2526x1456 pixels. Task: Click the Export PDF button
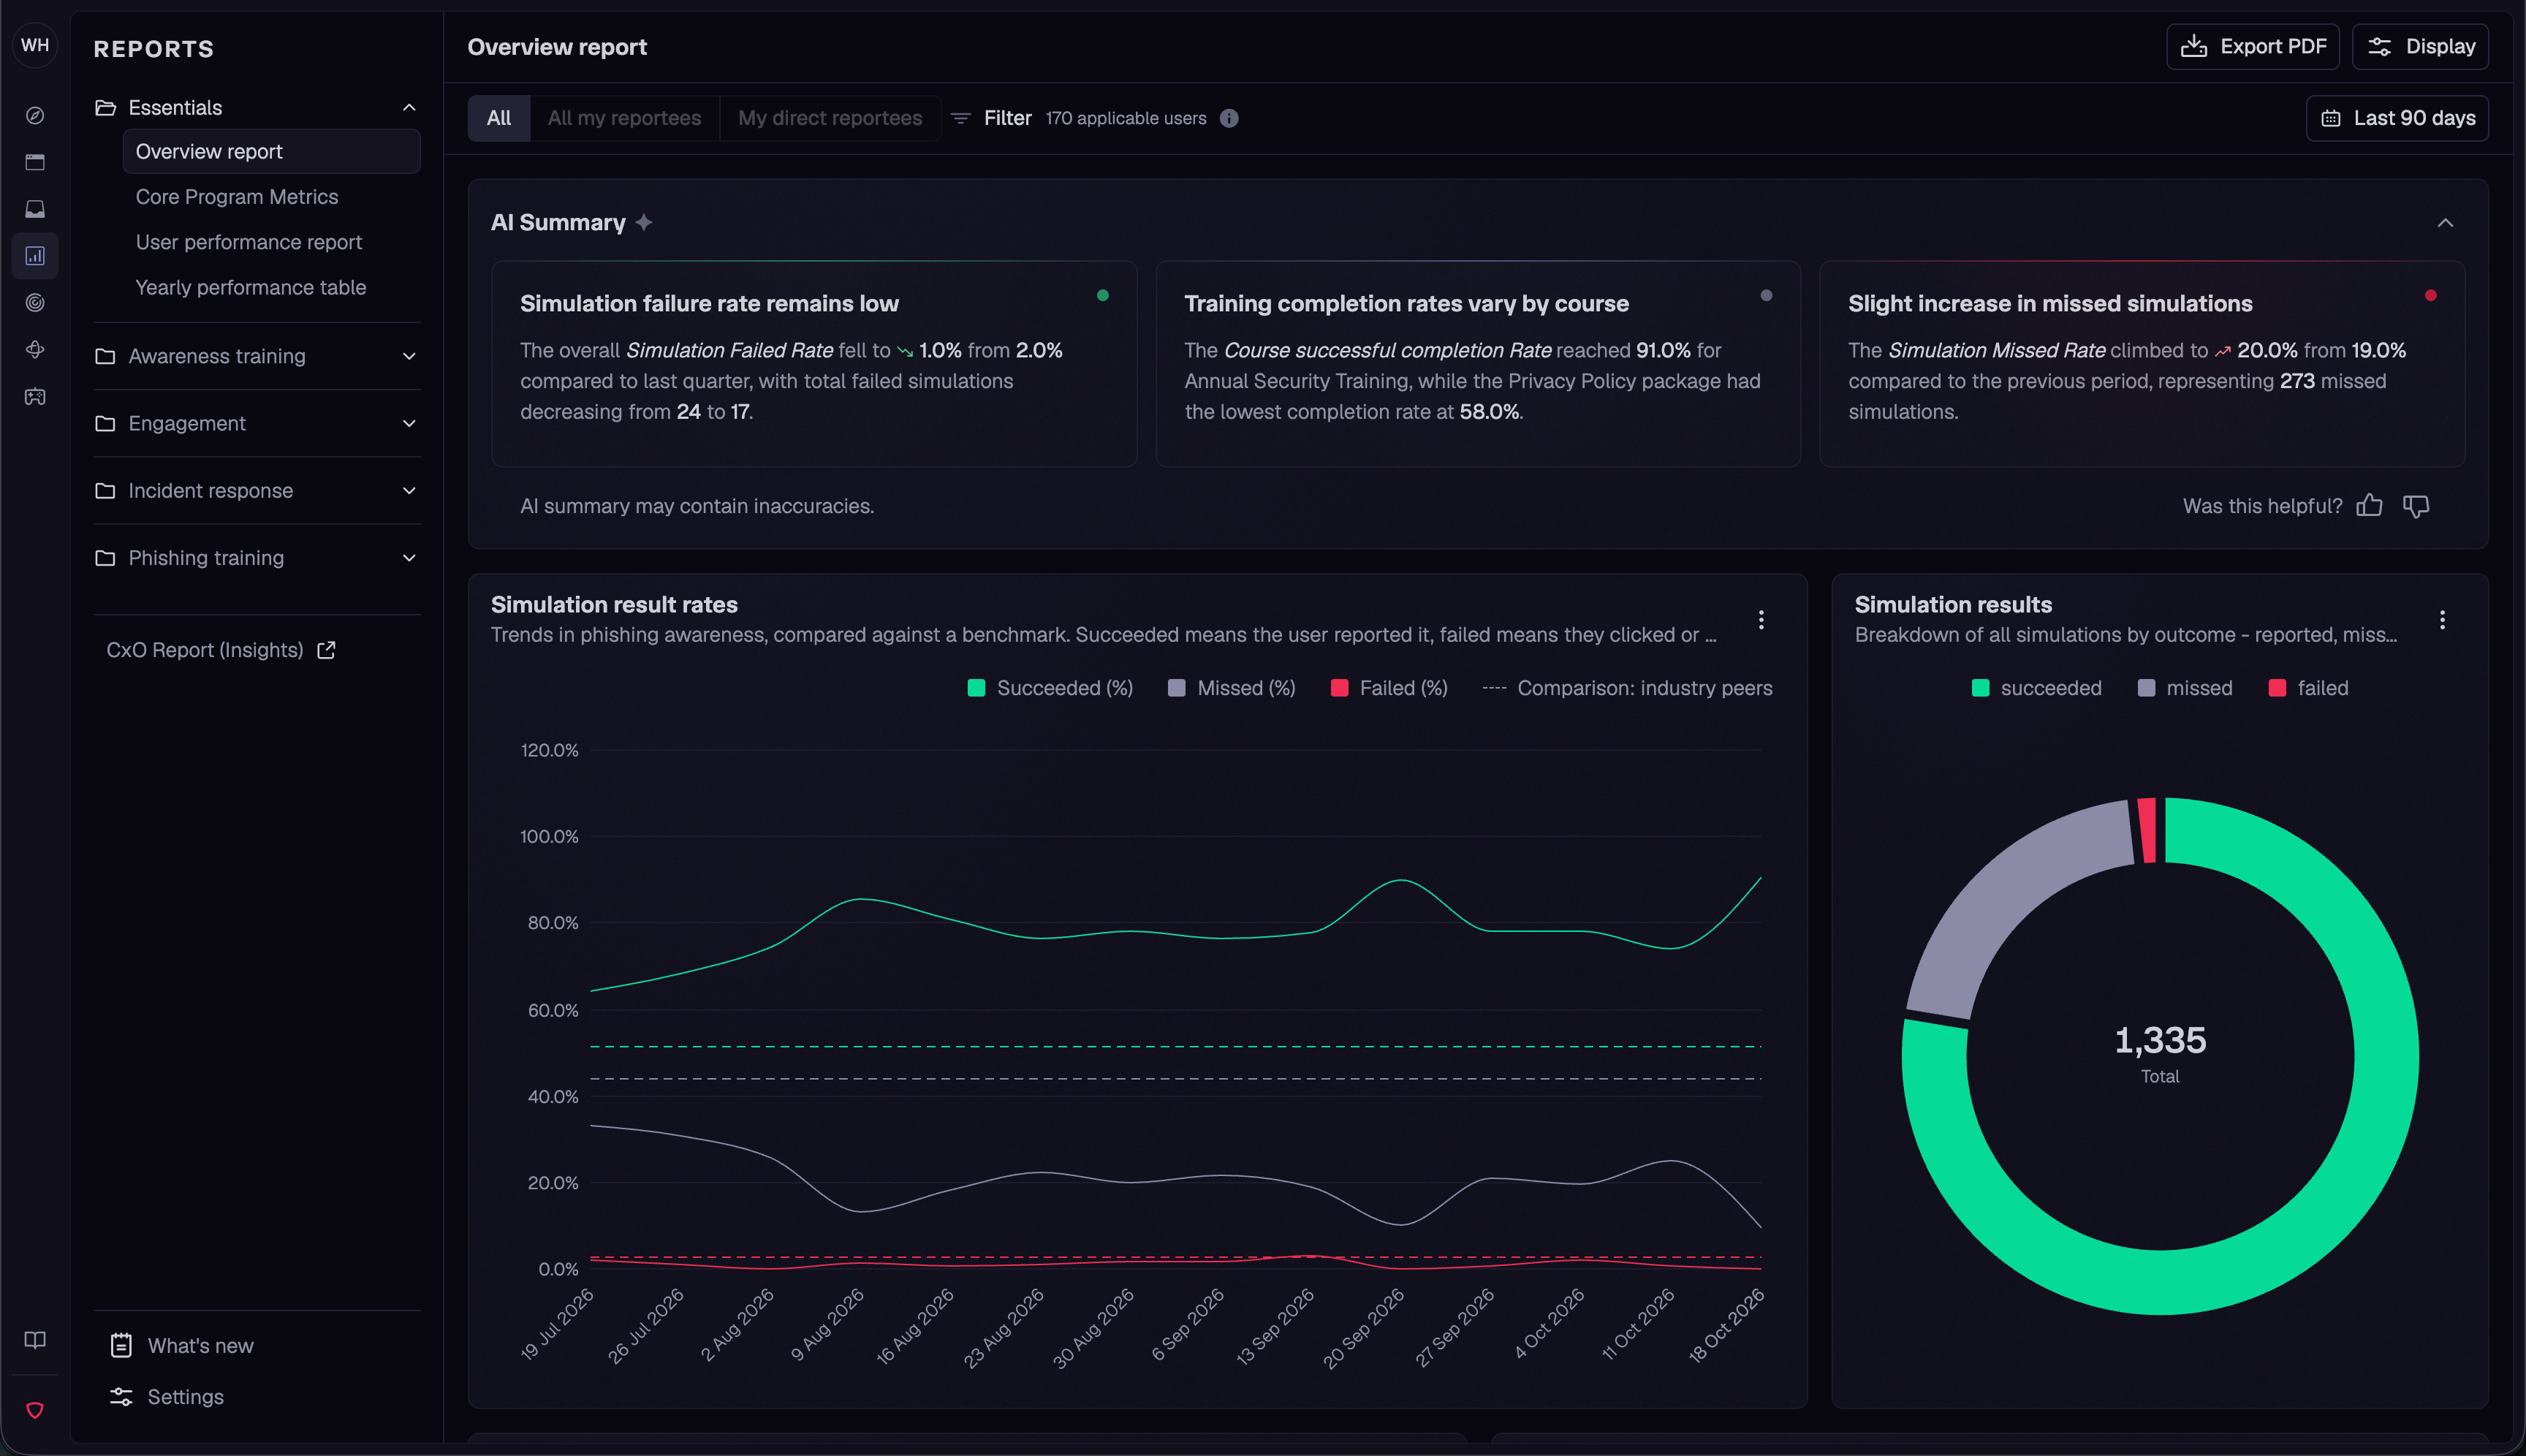coord(2252,46)
